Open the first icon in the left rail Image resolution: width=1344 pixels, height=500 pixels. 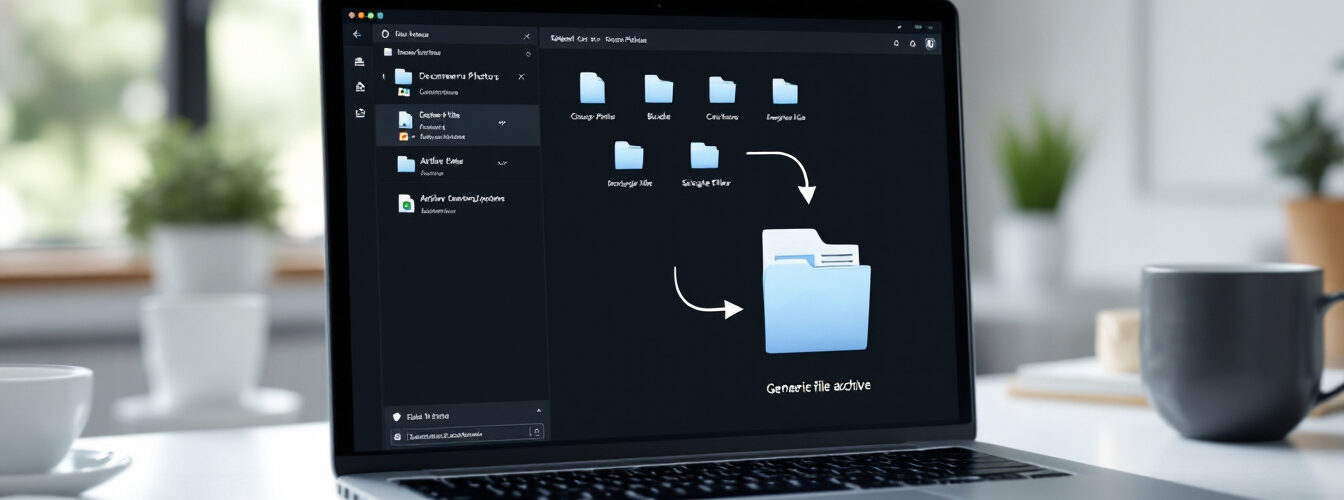coord(360,61)
